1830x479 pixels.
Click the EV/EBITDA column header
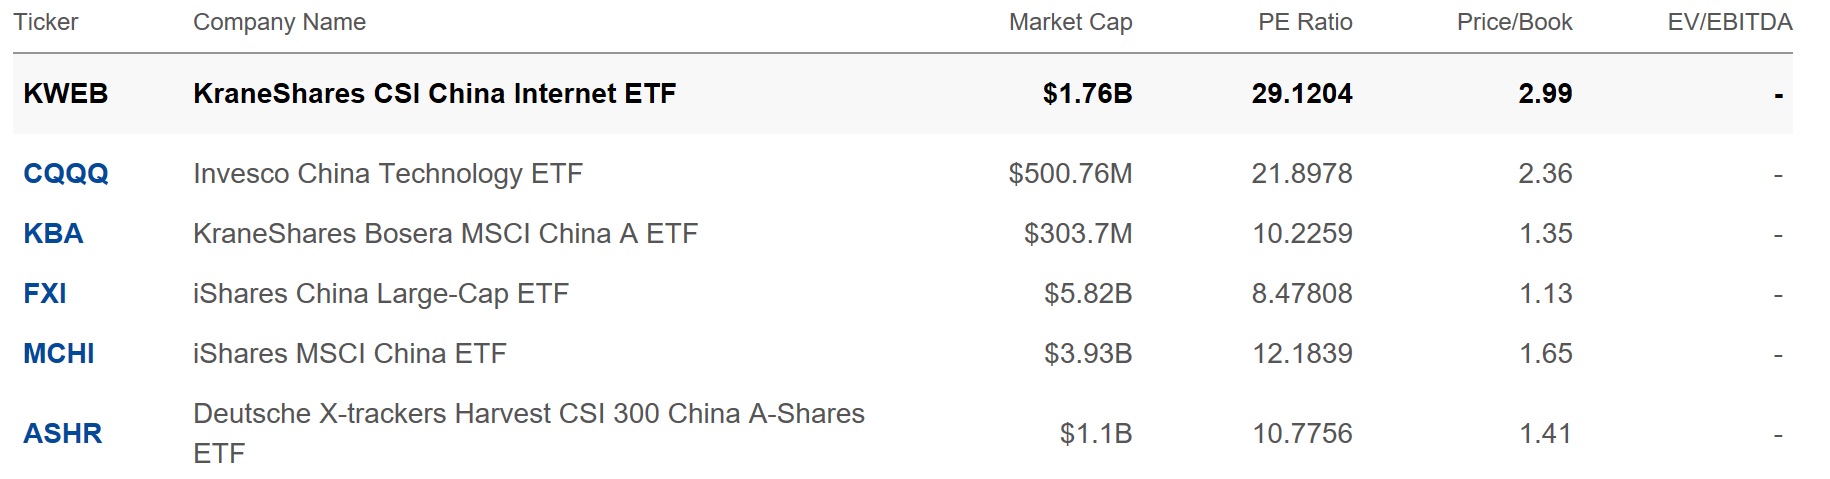pyautogui.click(x=1729, y=22)
